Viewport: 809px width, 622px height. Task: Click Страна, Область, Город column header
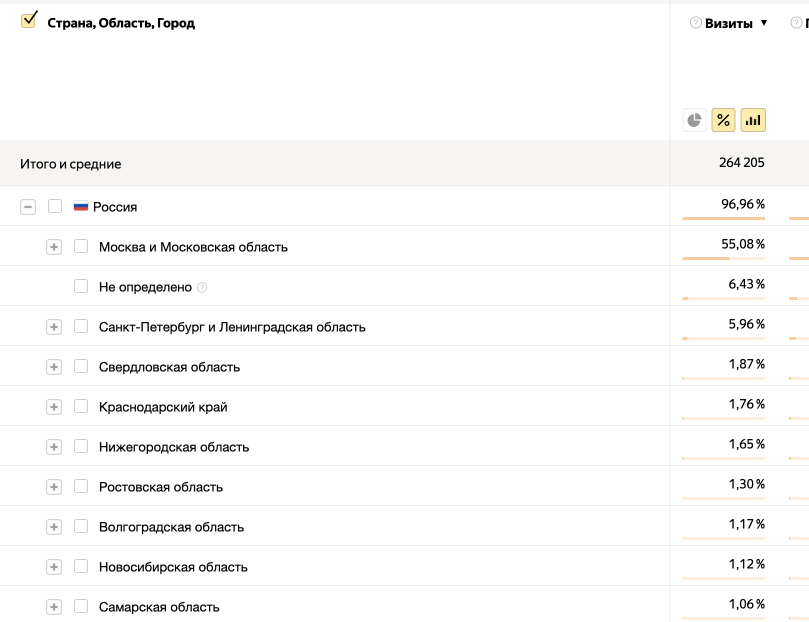[121, 23]
